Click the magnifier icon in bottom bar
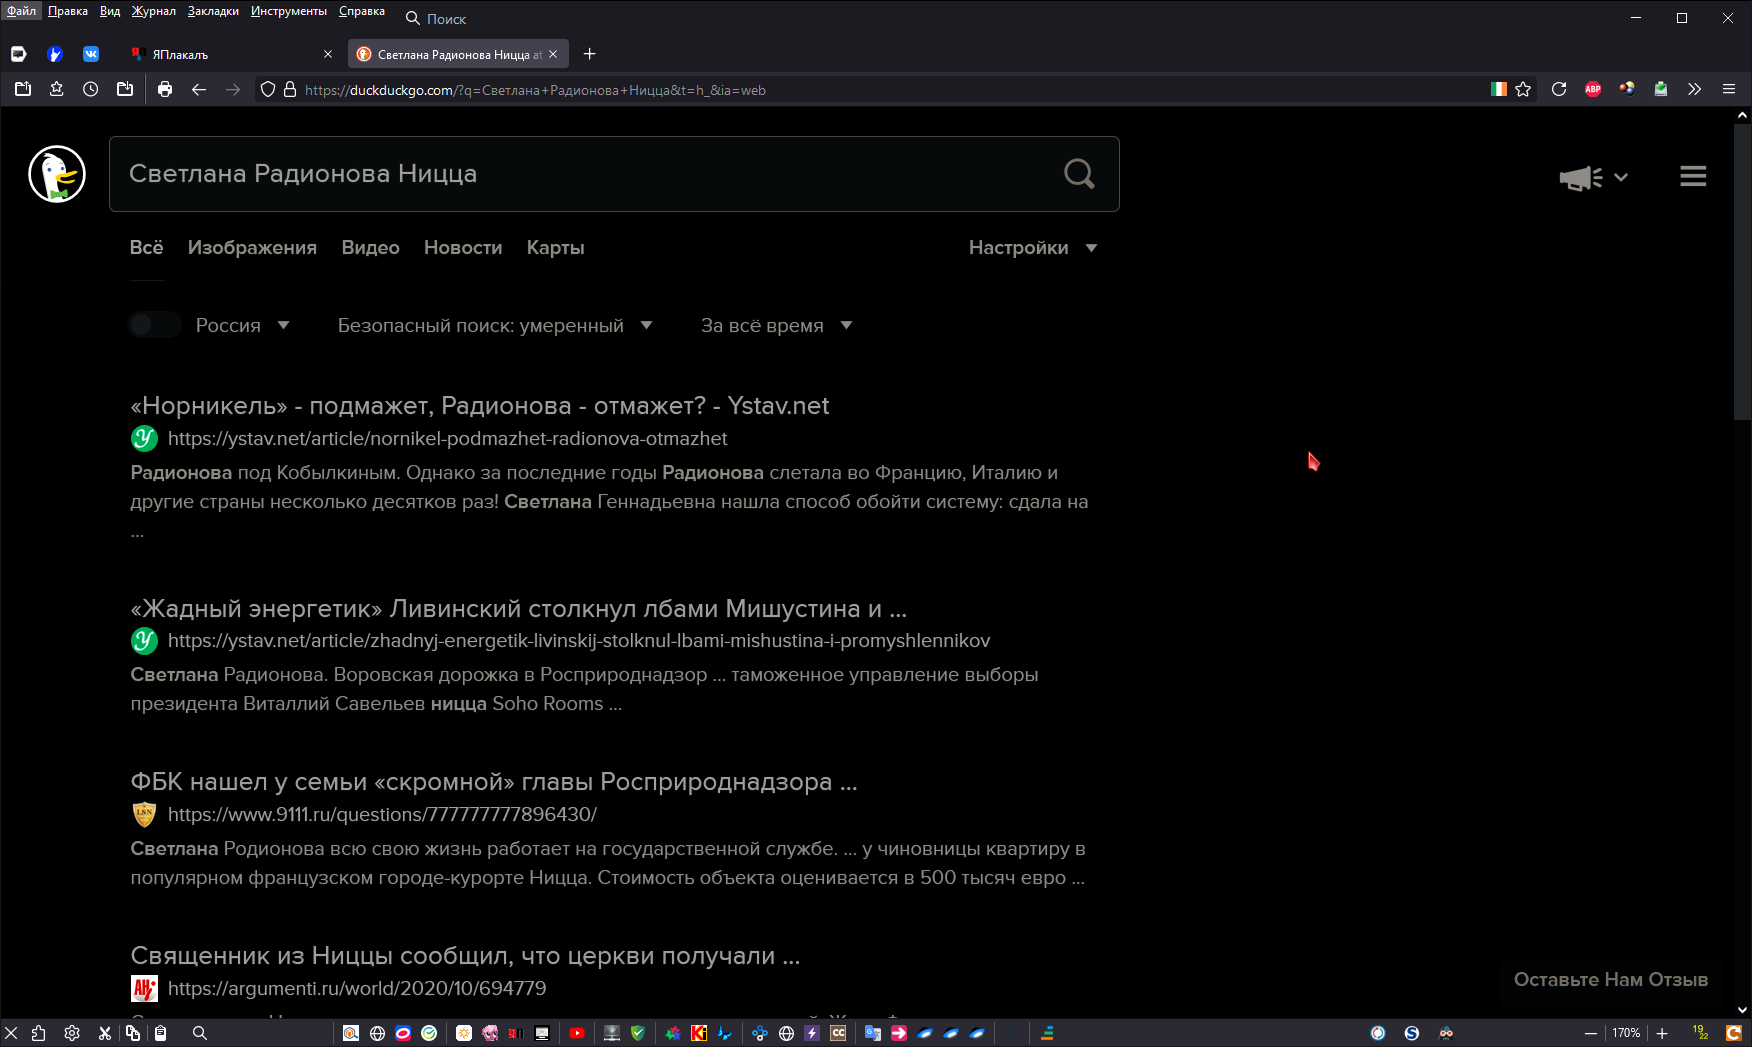 pyautogui.click(x=200, y=1033)
